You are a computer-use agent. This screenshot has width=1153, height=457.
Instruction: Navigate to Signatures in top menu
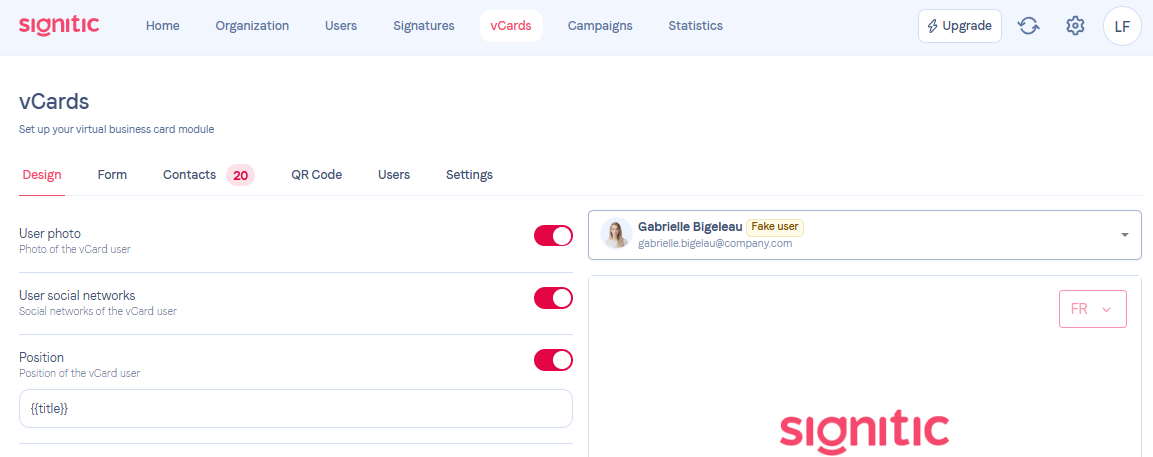tap(424, 26)
